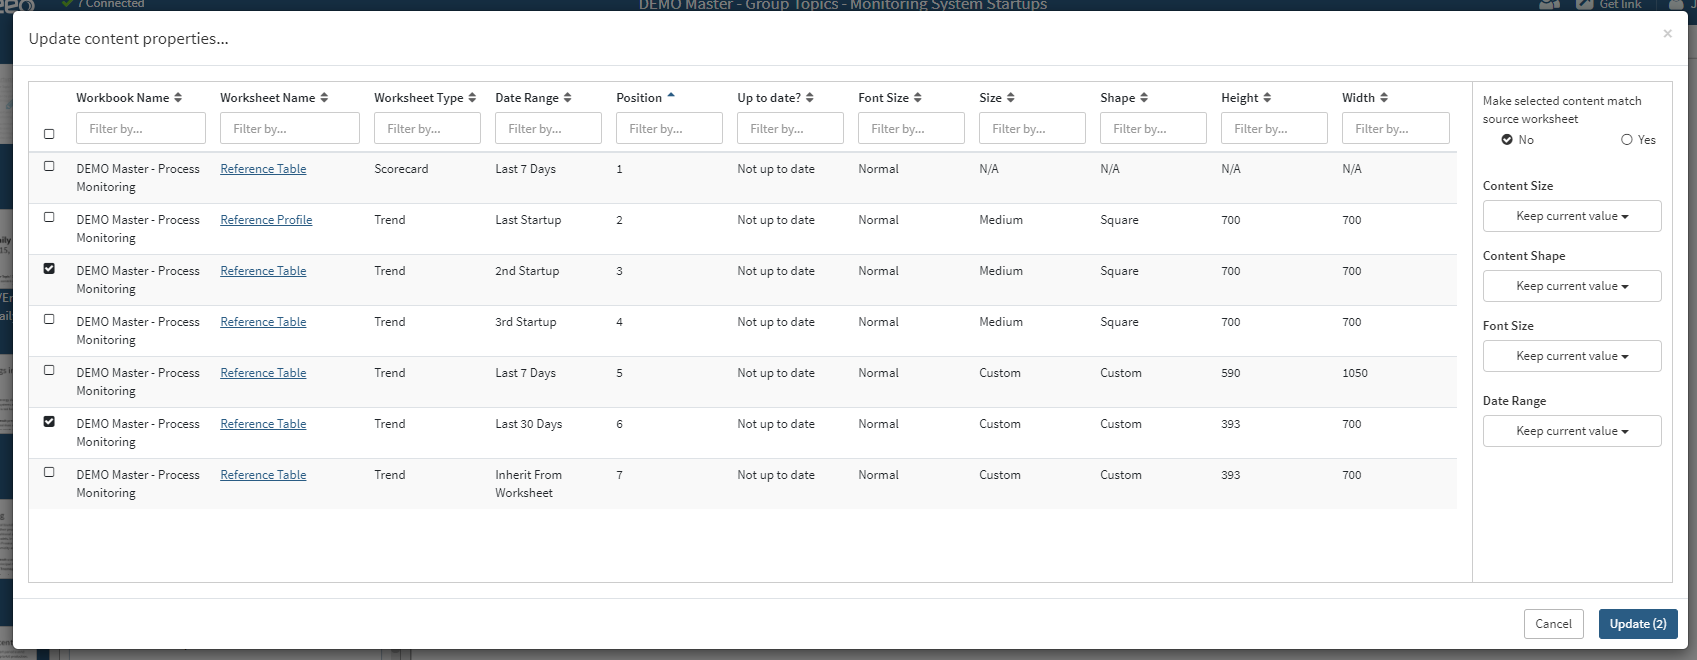Uncheck the 2nd Startup row checkbox
Screen dimensions: 1697x660
pyautogui.click(x=49, y=269)
